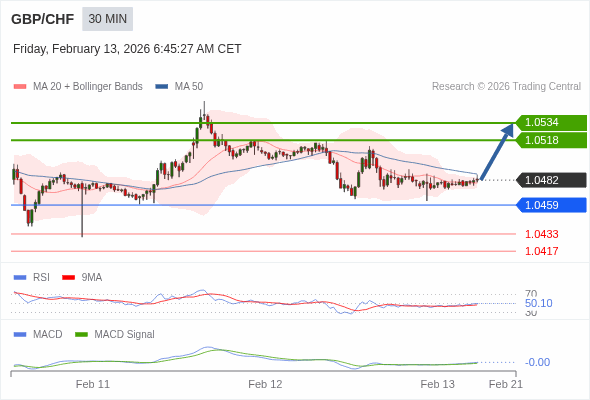Click the 9MA legend label
590x400 pixels.
(92, 278)
